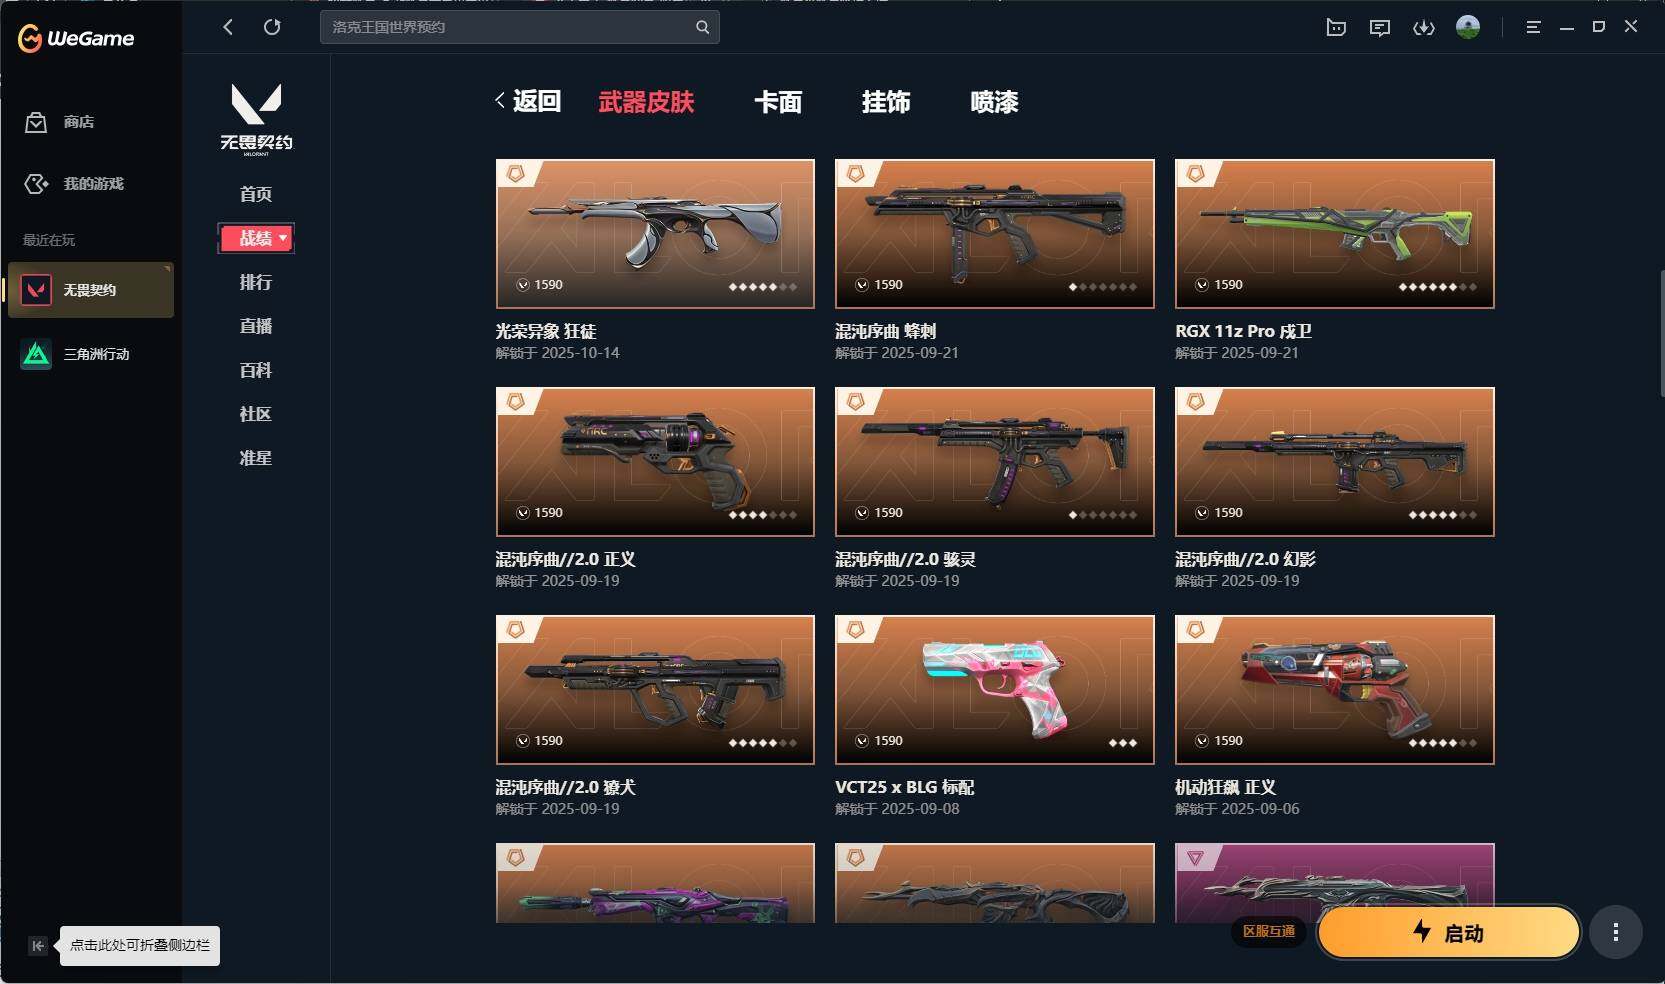Open the hamburger main menu
This screenshot has height=984, width=1665.
click(x=1533, y=27)
